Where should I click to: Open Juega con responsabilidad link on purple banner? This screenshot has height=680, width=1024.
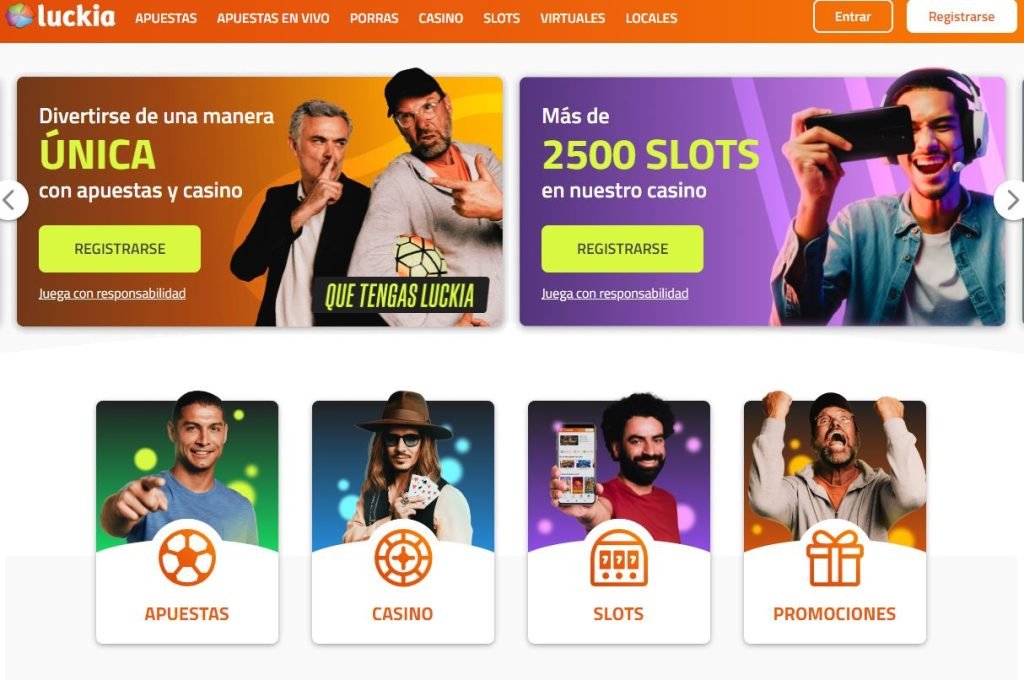tap(615, 293)
